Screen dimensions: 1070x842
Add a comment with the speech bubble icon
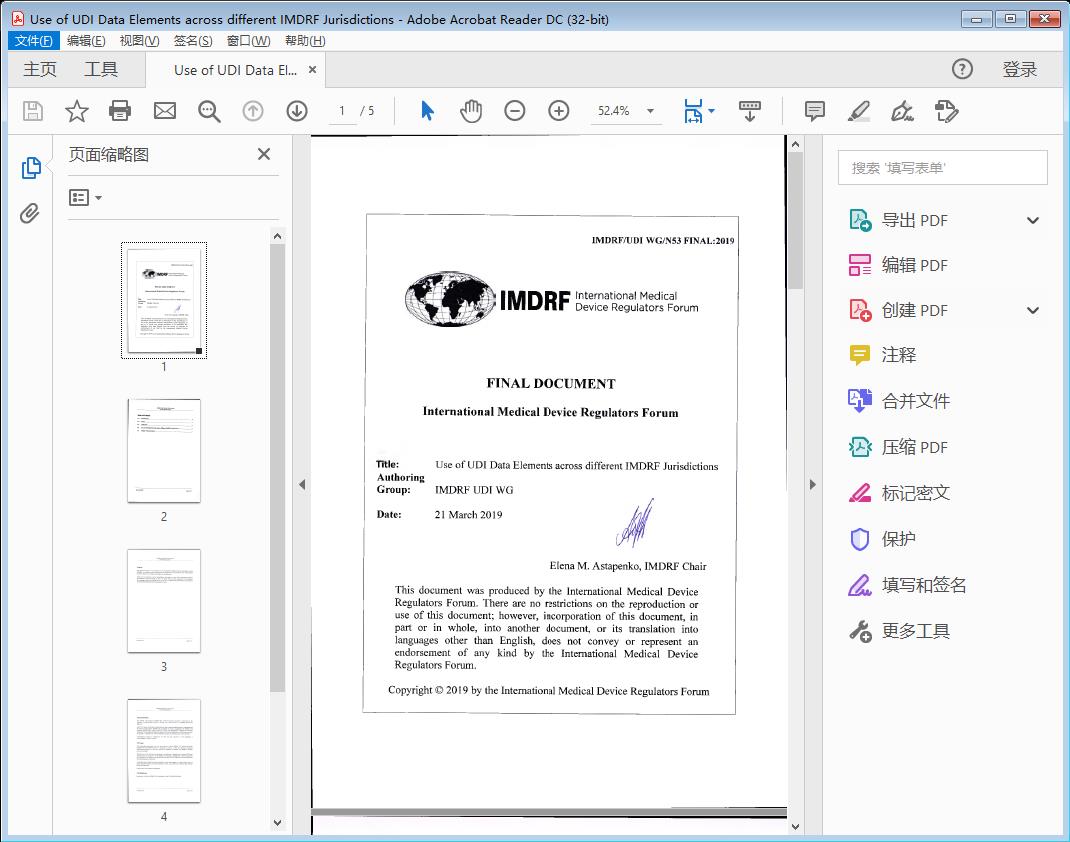pos(814,111)
